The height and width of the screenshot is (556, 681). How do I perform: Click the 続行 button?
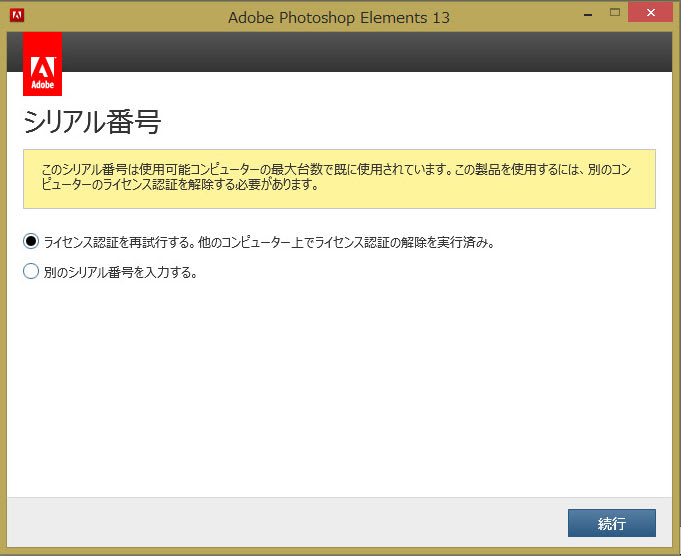coord(612,523)
